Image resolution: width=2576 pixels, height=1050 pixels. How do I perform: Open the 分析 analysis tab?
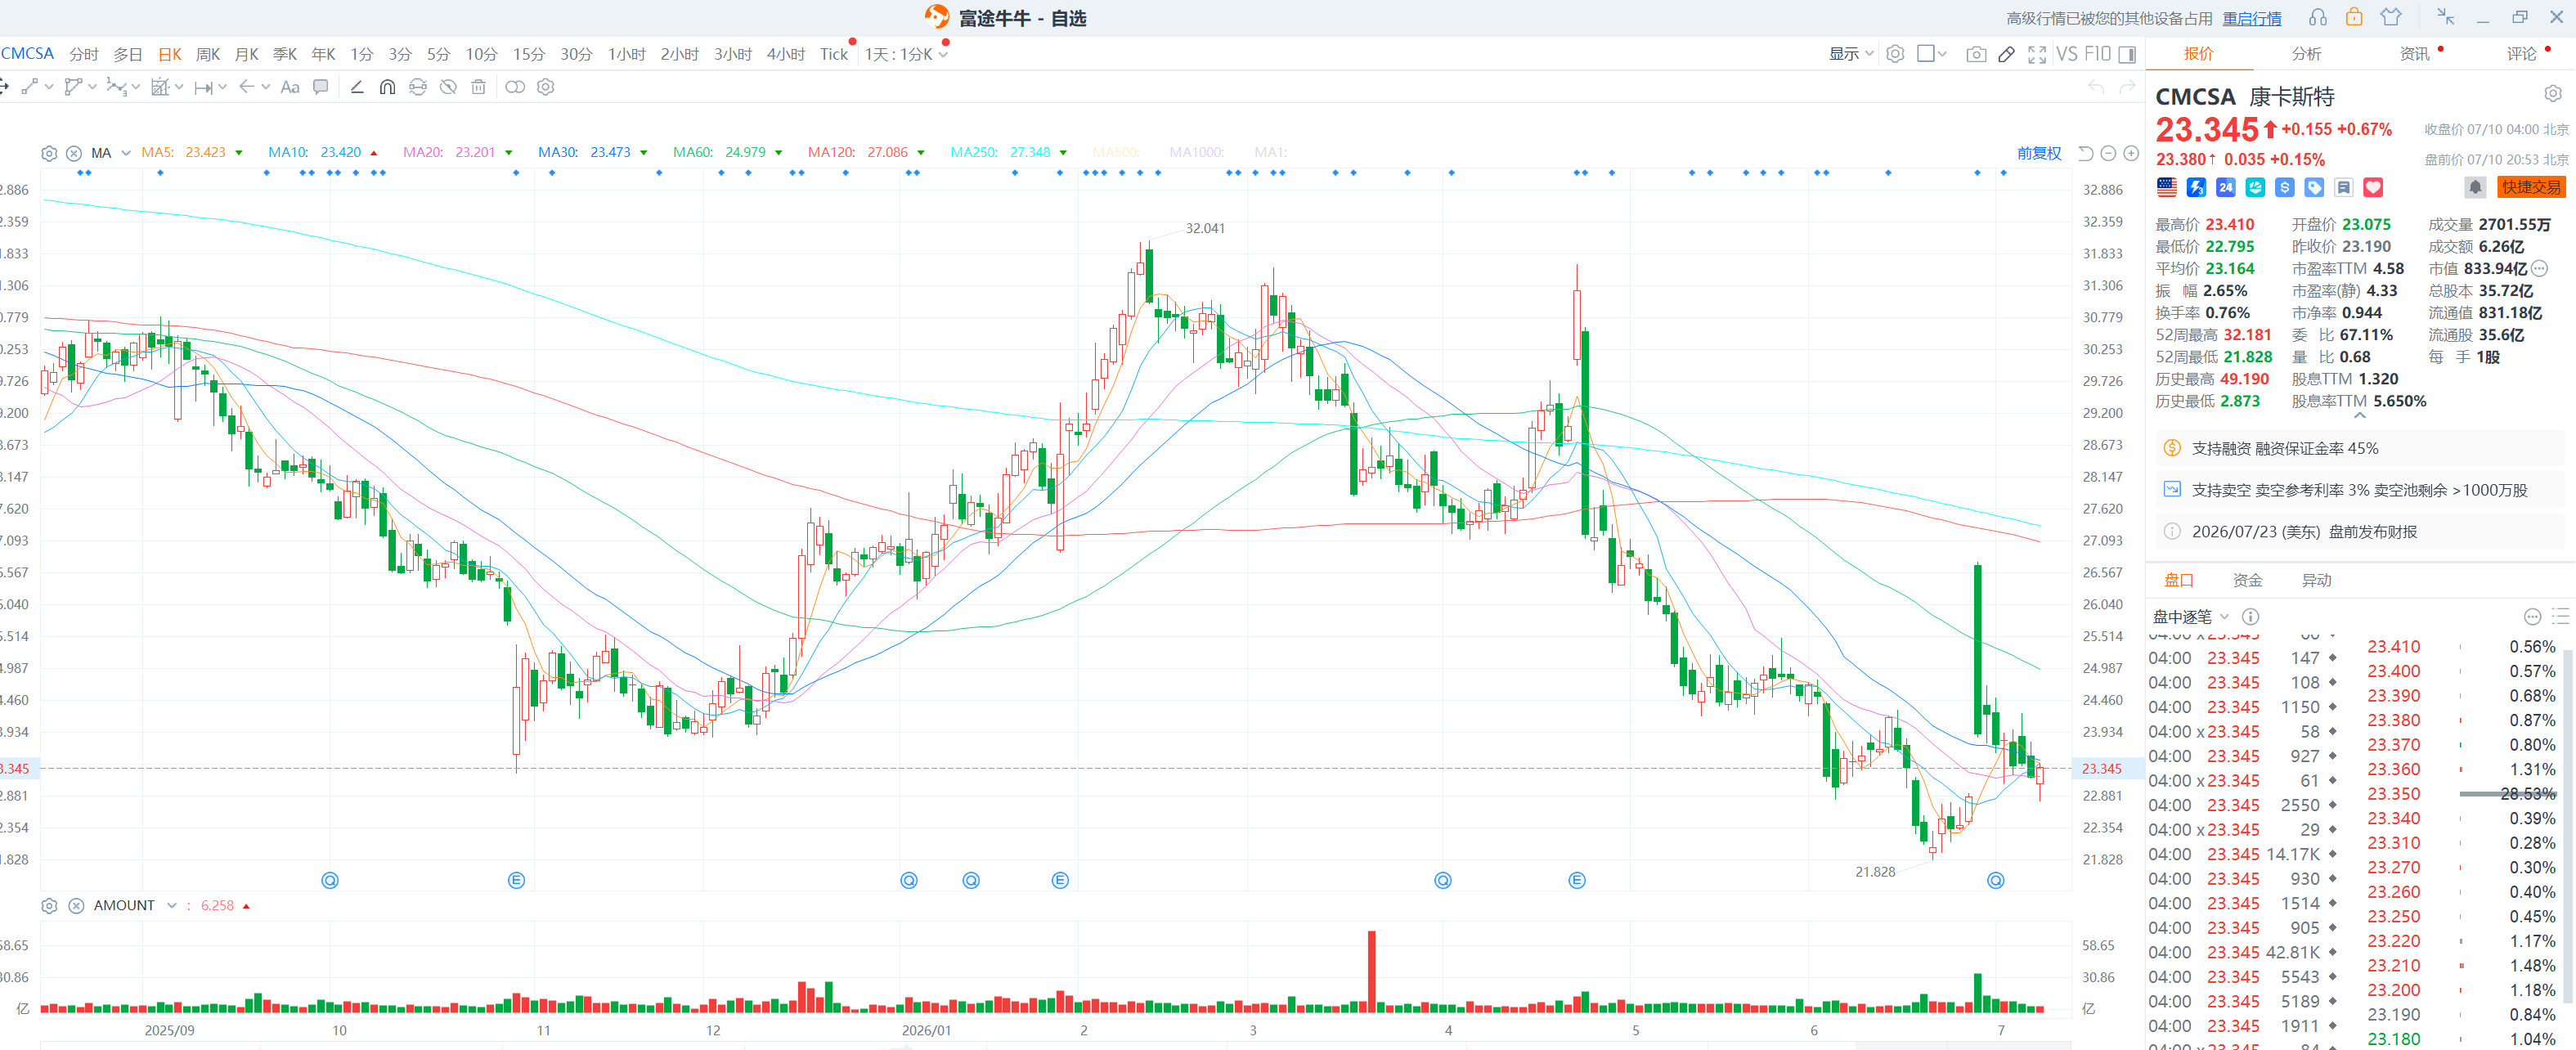2307,54
